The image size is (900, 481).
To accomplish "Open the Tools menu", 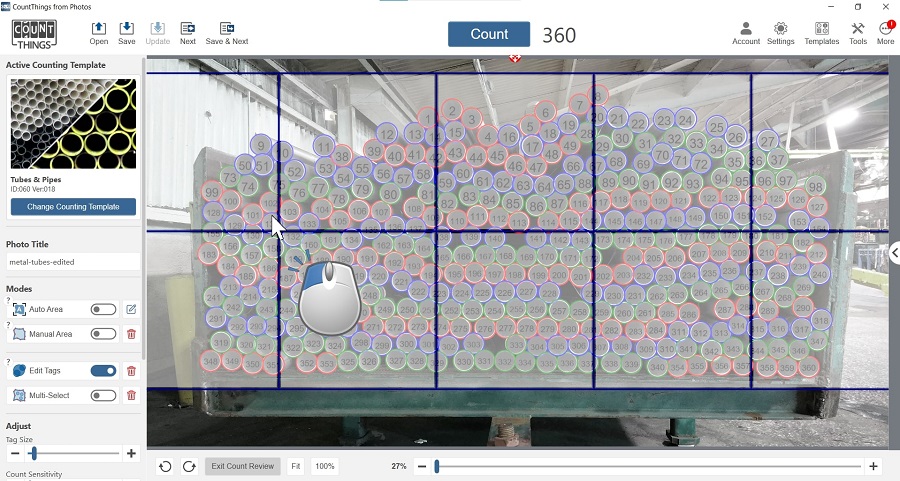I will [x=858, y=29].
